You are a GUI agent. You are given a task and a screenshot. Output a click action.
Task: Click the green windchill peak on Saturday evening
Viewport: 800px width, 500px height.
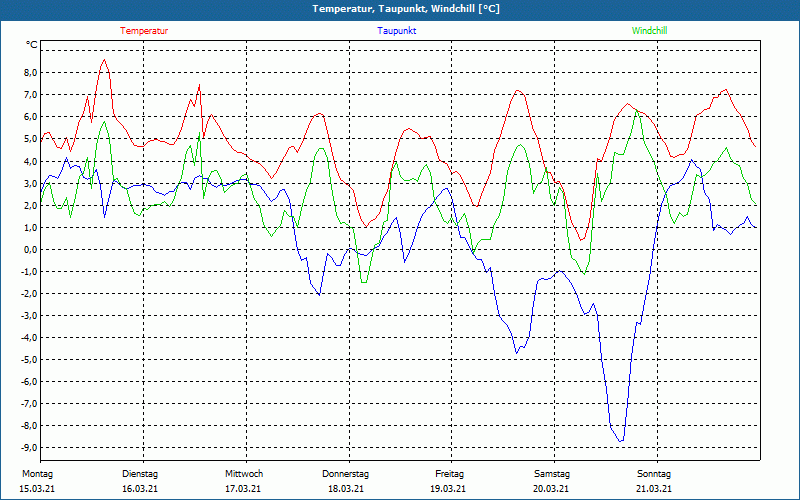coord(636,110)
